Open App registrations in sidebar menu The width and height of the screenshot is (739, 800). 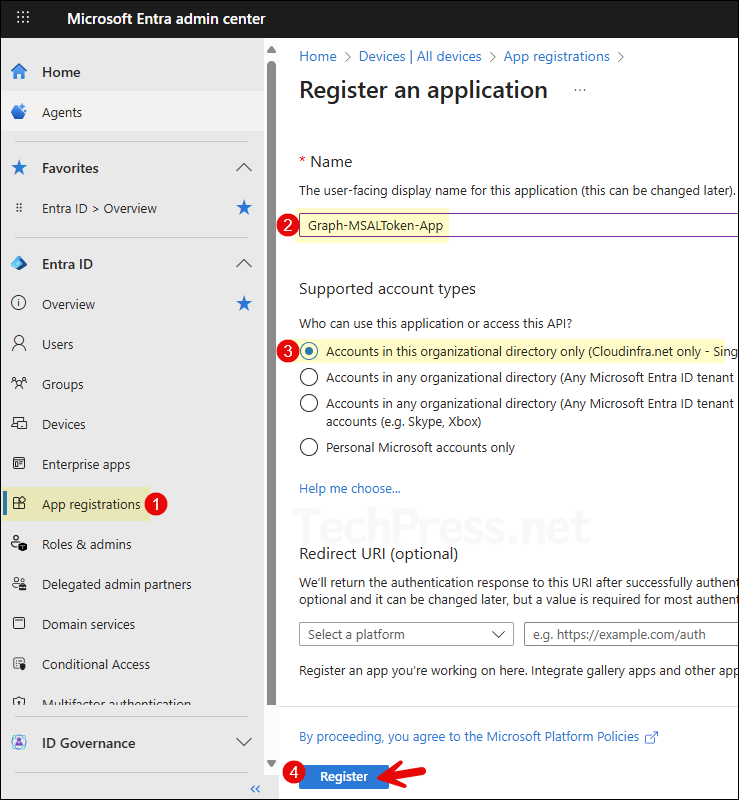point(91,504)
